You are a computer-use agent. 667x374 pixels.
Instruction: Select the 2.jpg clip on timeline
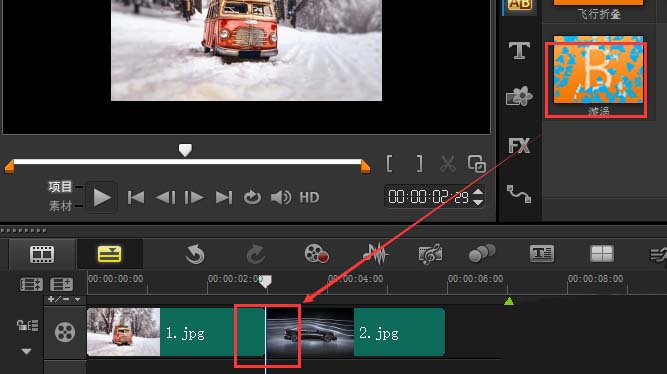(356, 332)
